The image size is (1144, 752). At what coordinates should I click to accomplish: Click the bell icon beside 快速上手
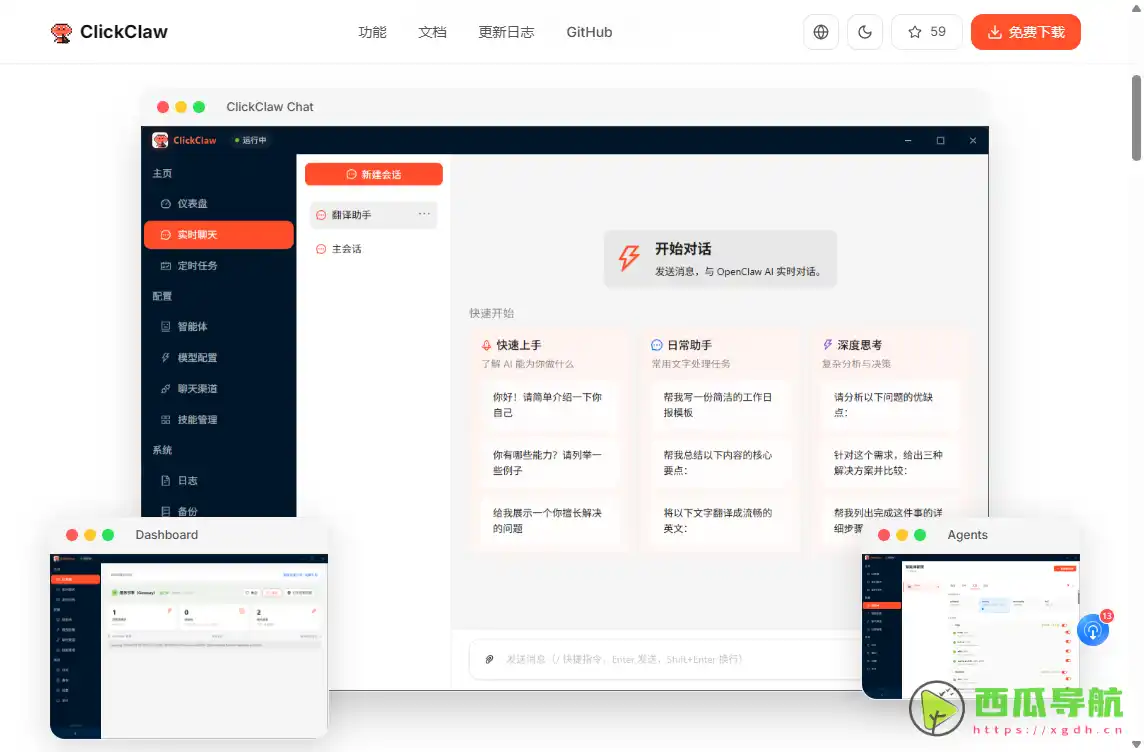pos(486,345)
